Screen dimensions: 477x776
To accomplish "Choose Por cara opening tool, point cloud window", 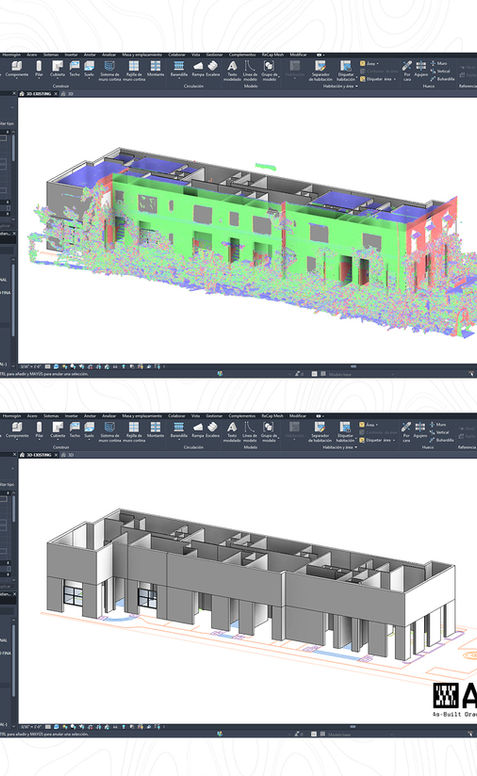I will (x=407, y=71).
